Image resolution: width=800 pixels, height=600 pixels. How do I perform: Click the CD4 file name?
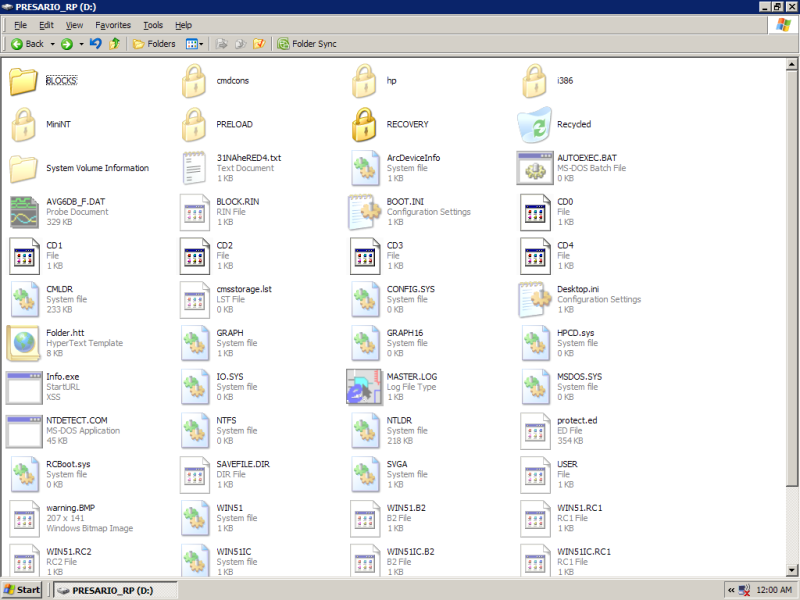click(x=565, y=245)
